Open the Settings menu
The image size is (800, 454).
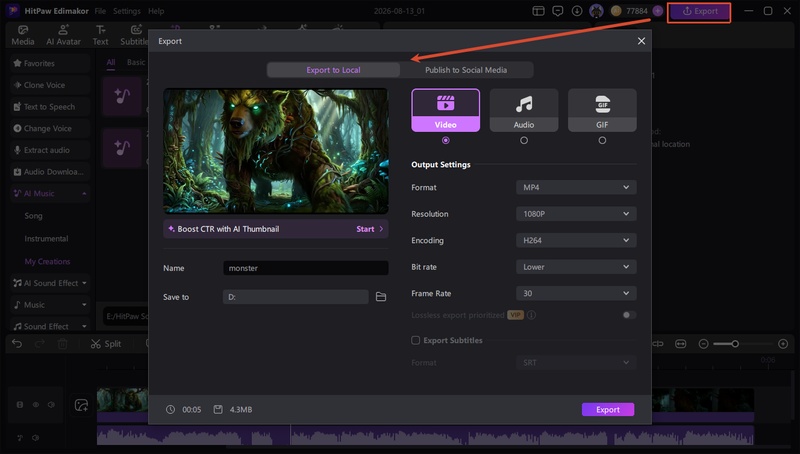point(127,11)
